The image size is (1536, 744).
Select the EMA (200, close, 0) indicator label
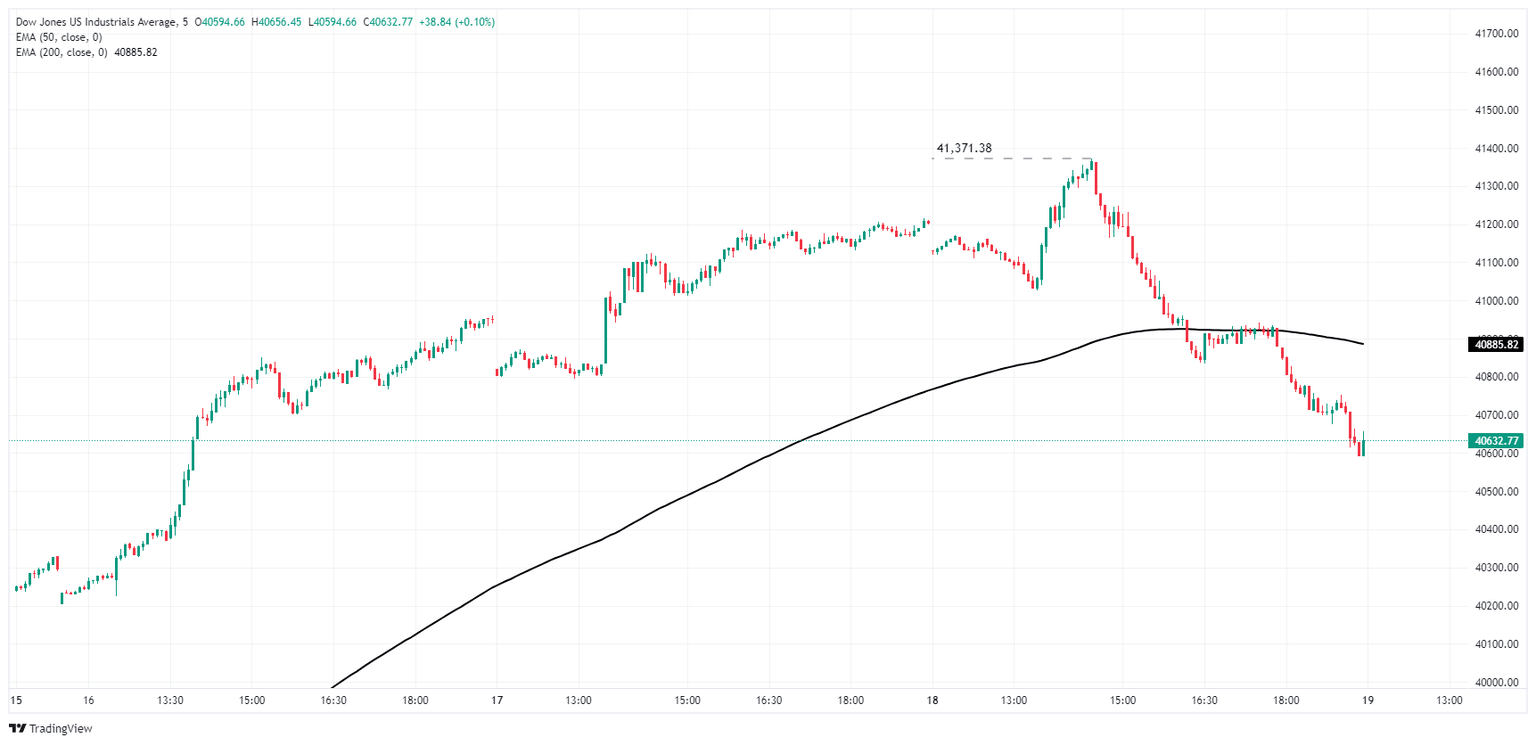coord(63,52)
